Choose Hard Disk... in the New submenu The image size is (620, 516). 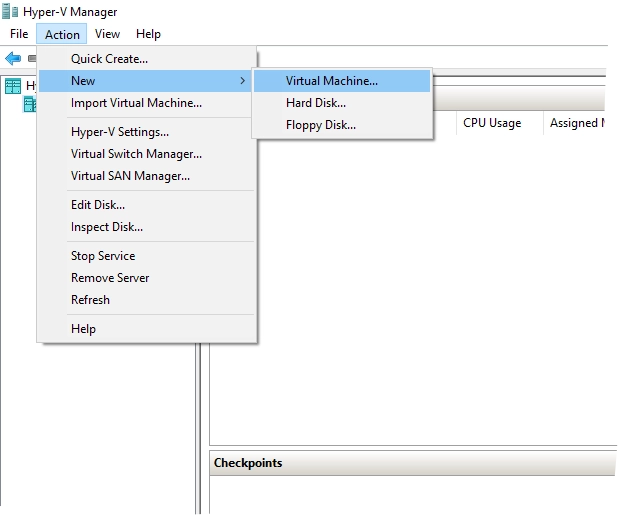[342, 103]
